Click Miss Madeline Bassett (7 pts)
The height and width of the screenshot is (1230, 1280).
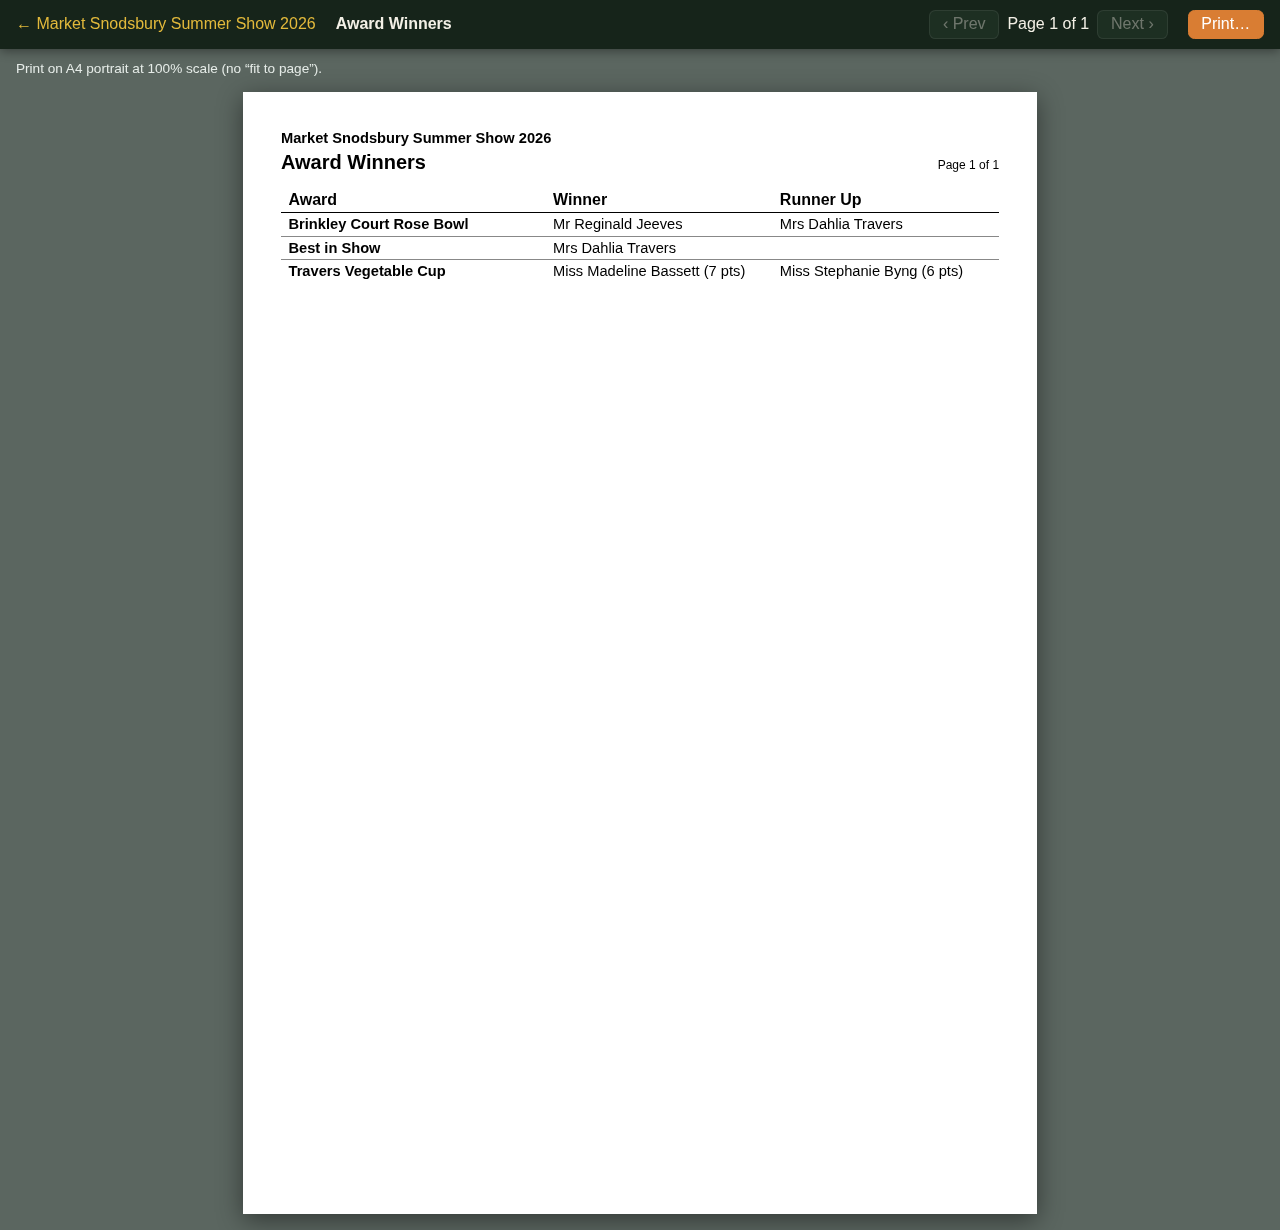[649, 271]
